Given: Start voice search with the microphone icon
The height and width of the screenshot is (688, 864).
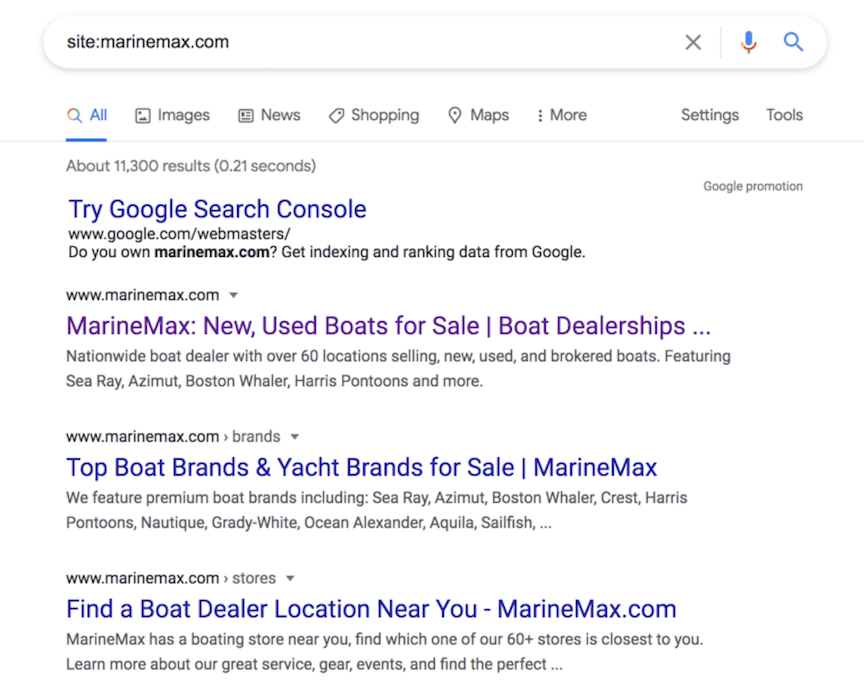Looking at the screenshot, I should click(x=748, y=42).
